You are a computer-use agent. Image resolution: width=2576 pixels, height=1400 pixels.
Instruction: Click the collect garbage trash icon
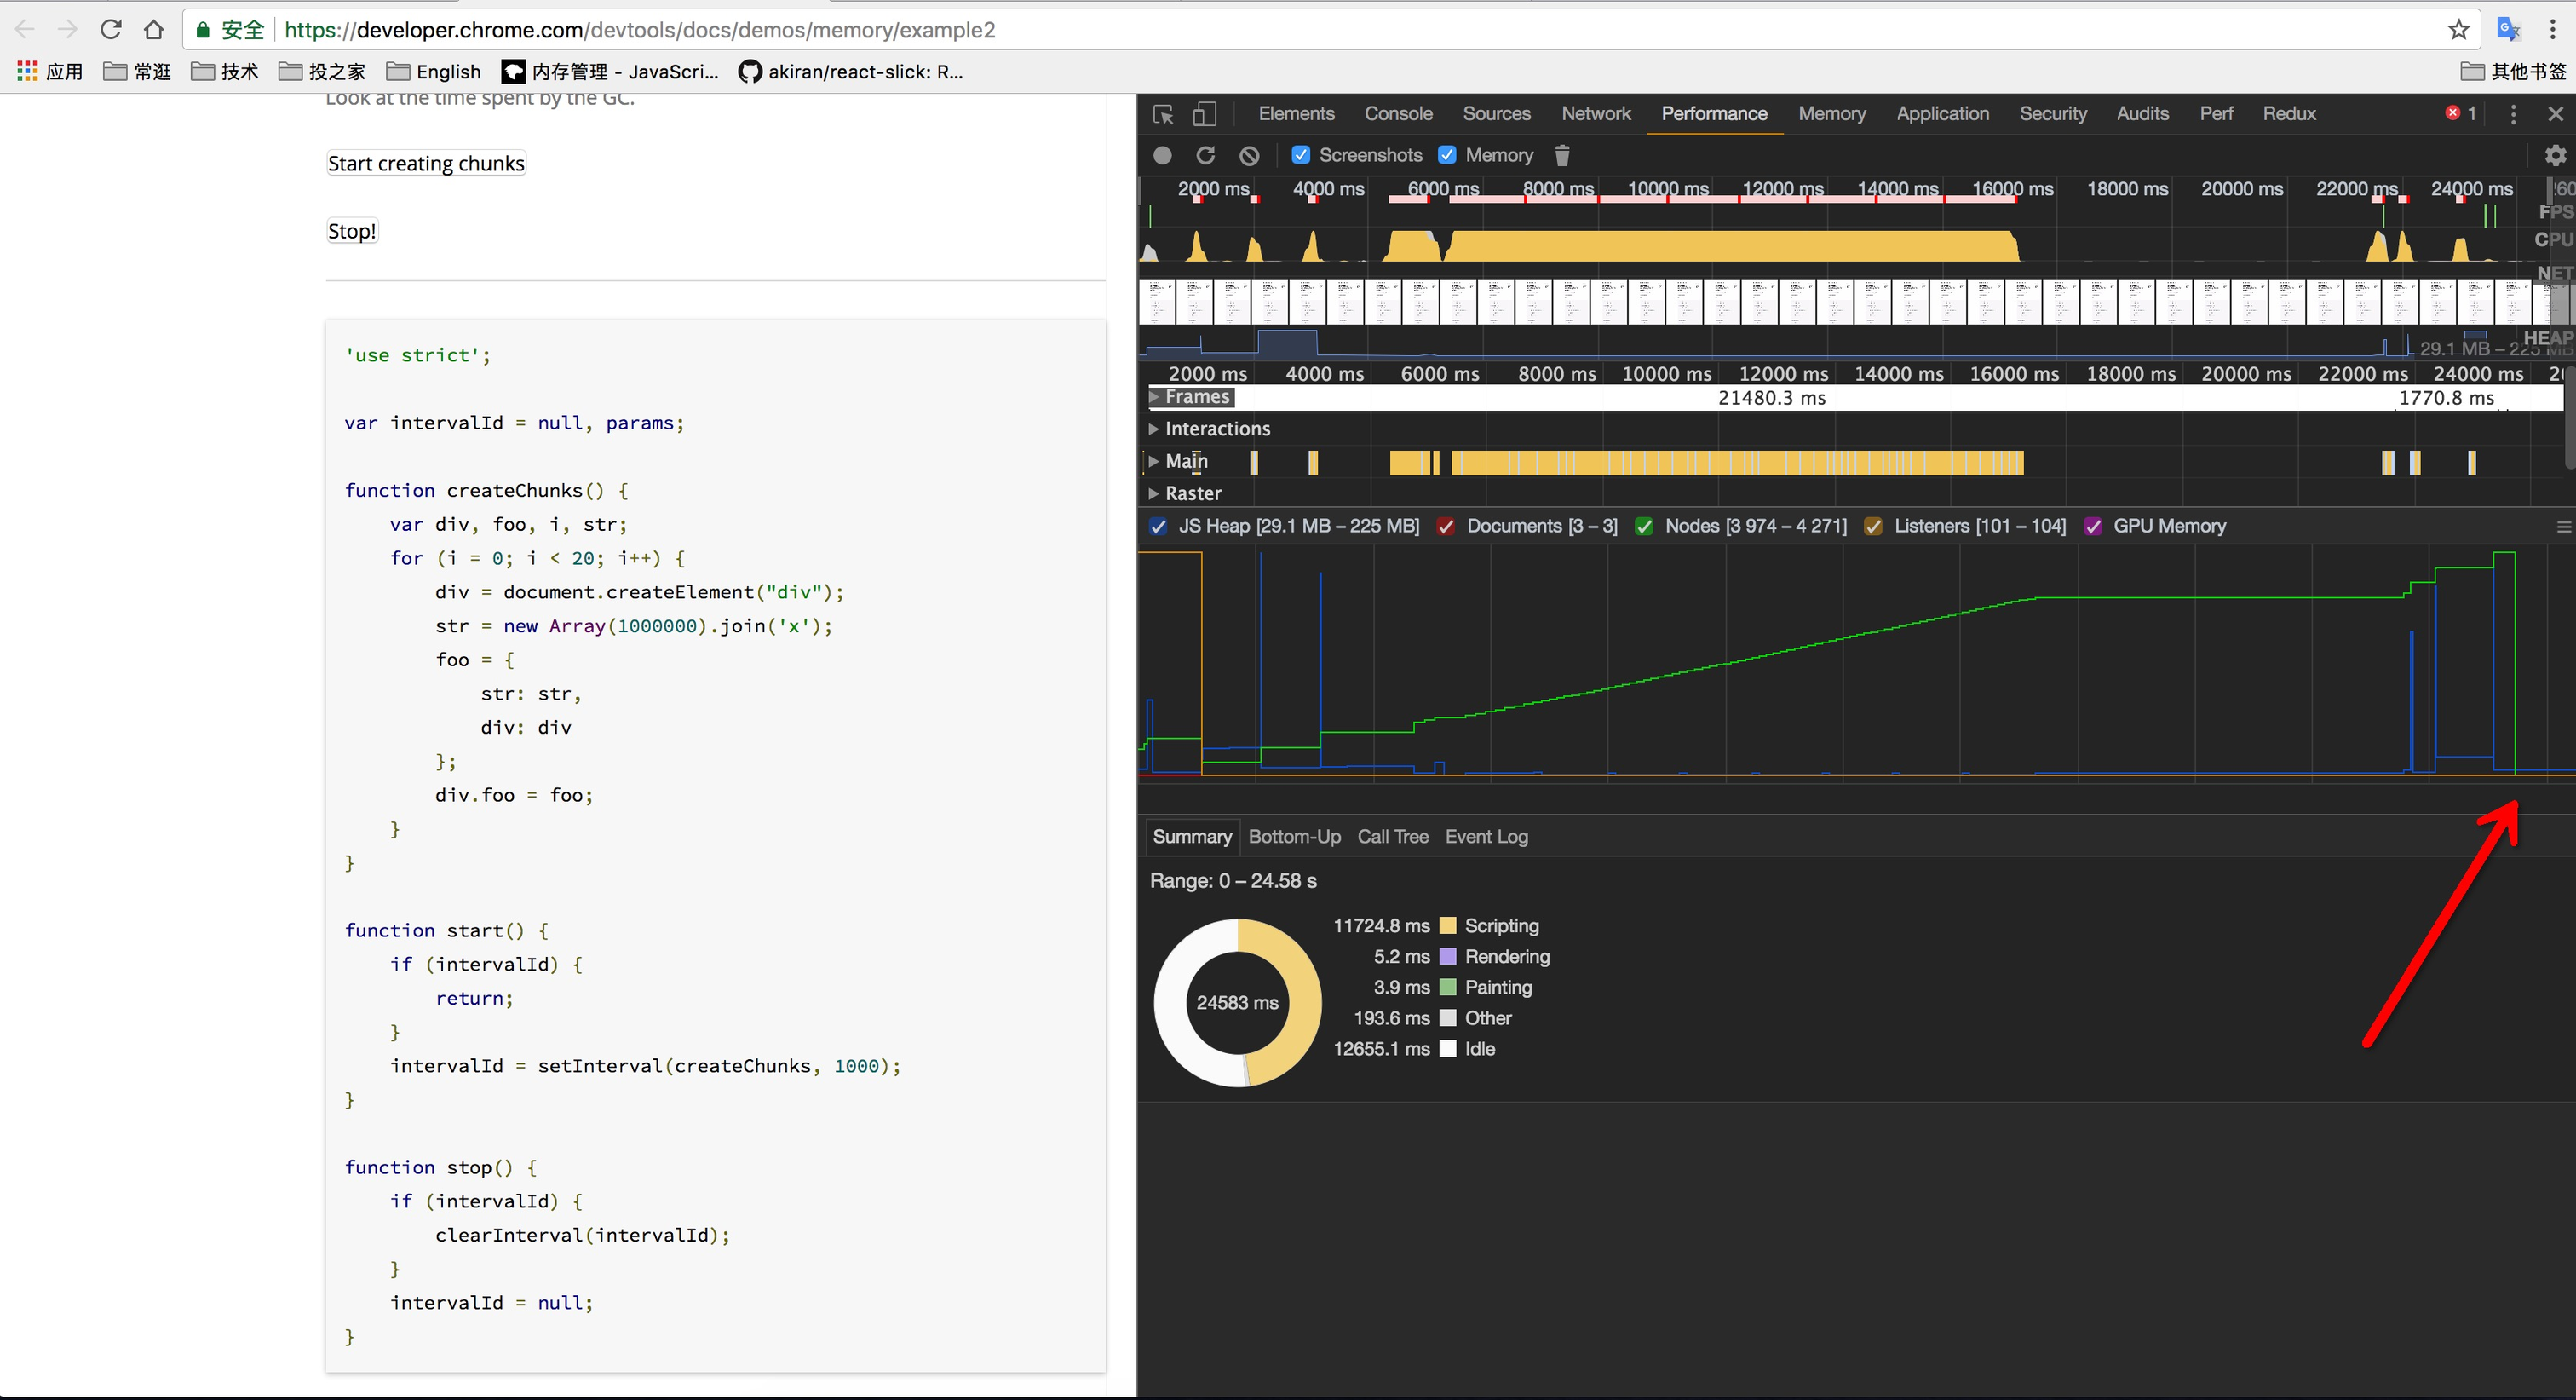(1562, 155)
